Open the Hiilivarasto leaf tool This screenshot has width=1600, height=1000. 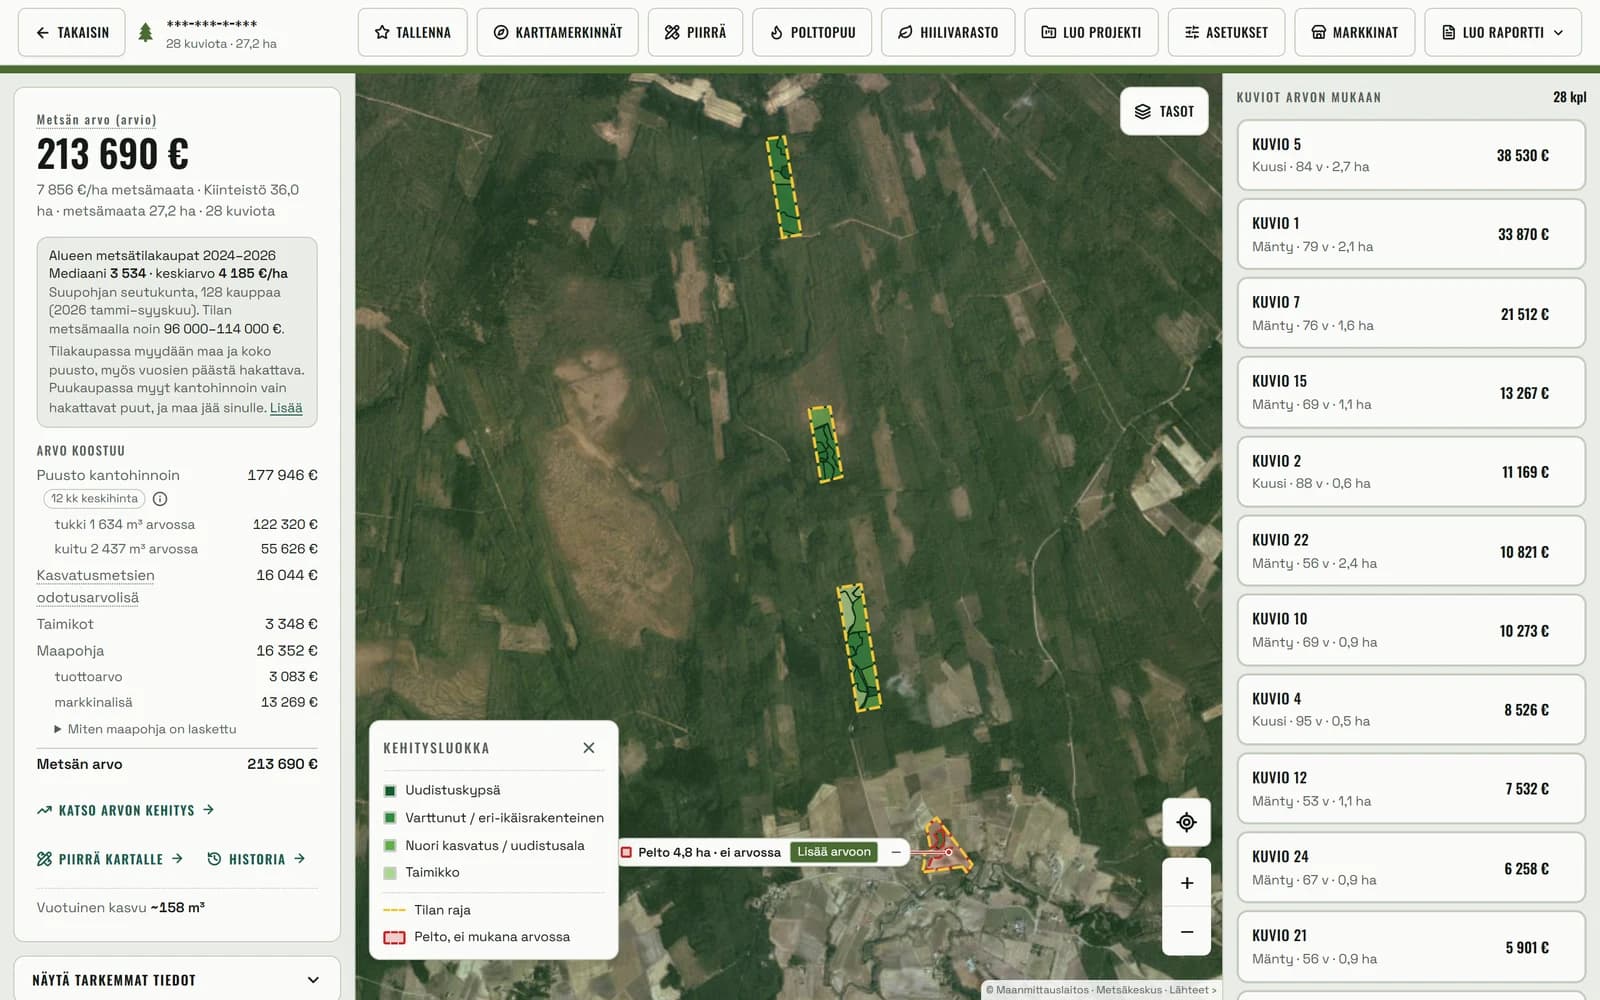[948, 32]
